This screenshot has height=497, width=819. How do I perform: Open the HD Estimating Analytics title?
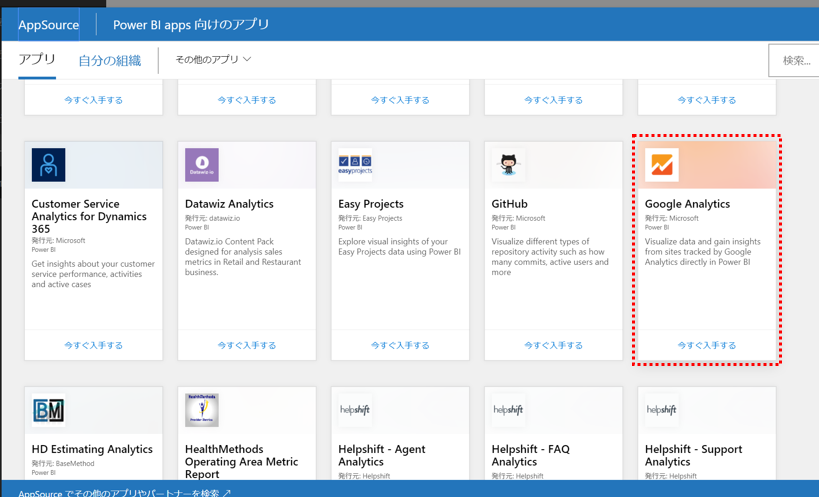click(x=92, y=449)
